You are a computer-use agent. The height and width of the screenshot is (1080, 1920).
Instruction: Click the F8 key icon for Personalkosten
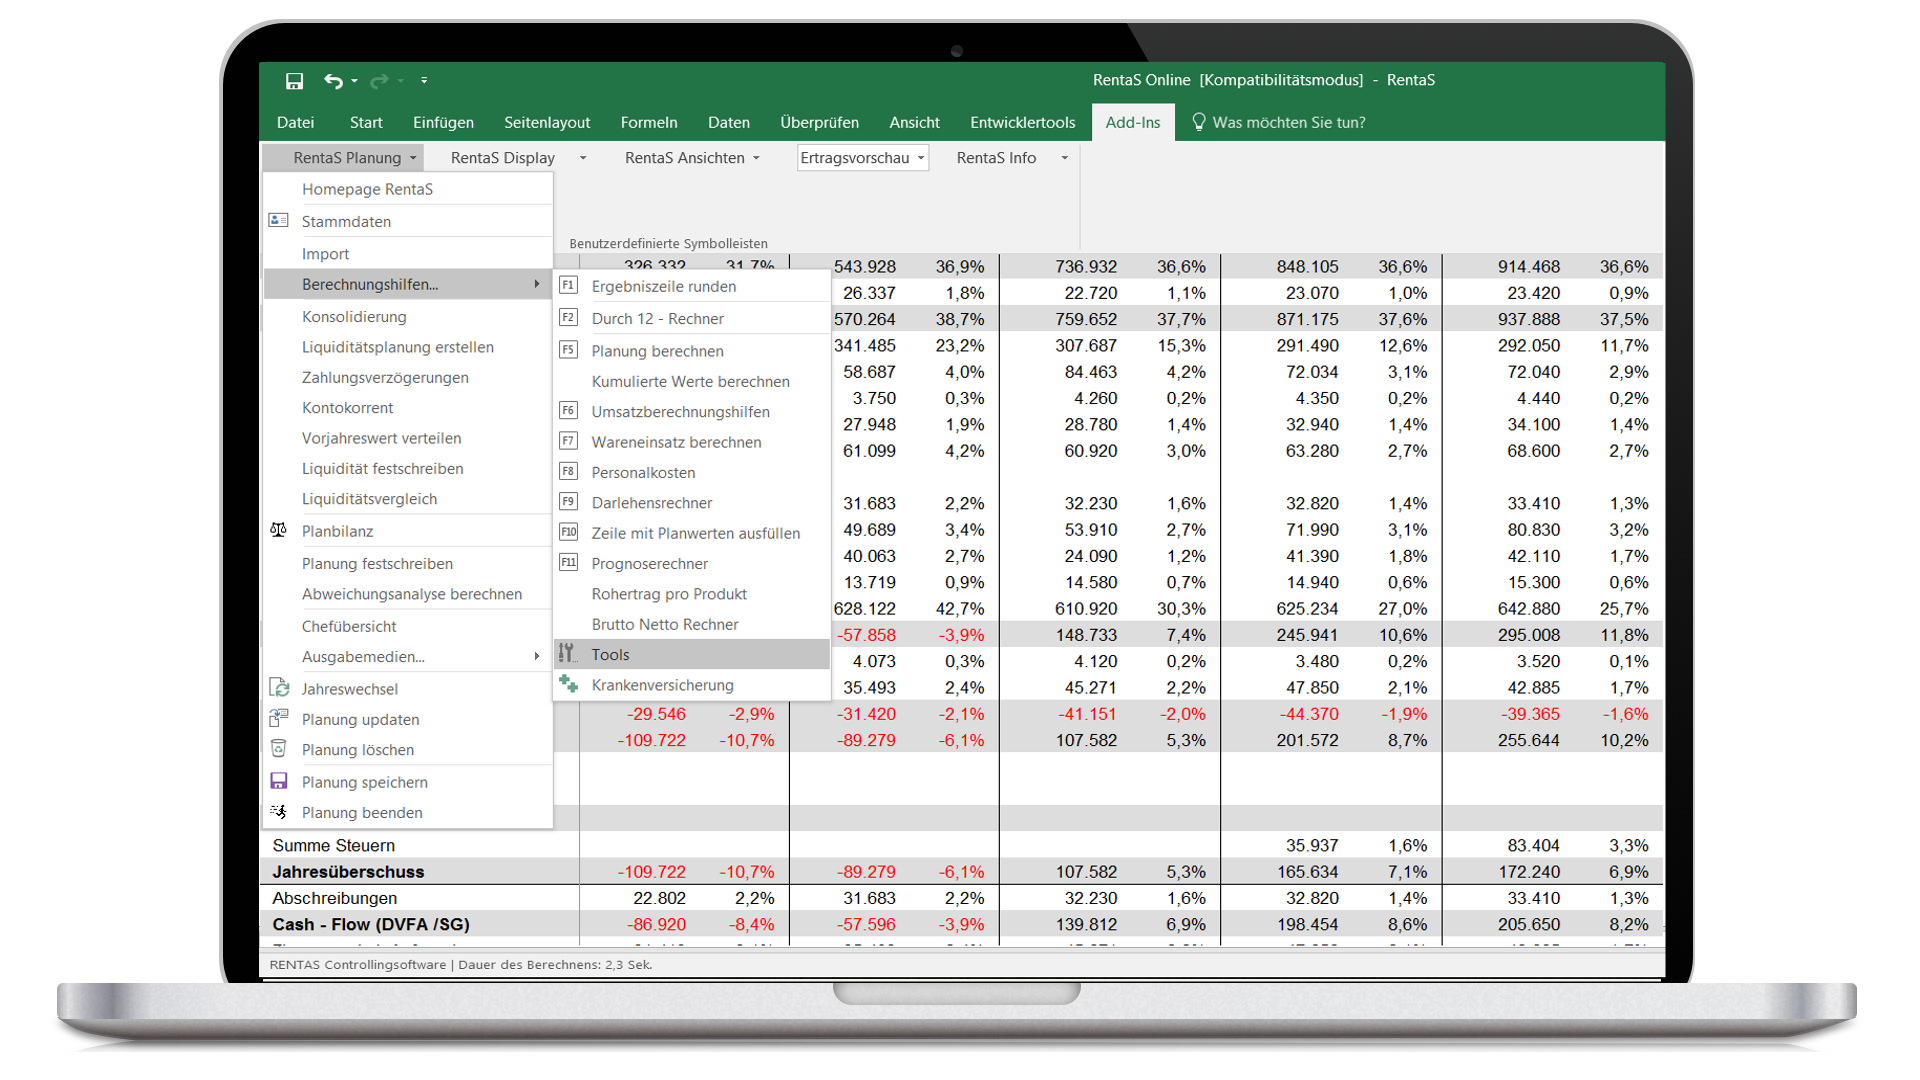(568, 471)
